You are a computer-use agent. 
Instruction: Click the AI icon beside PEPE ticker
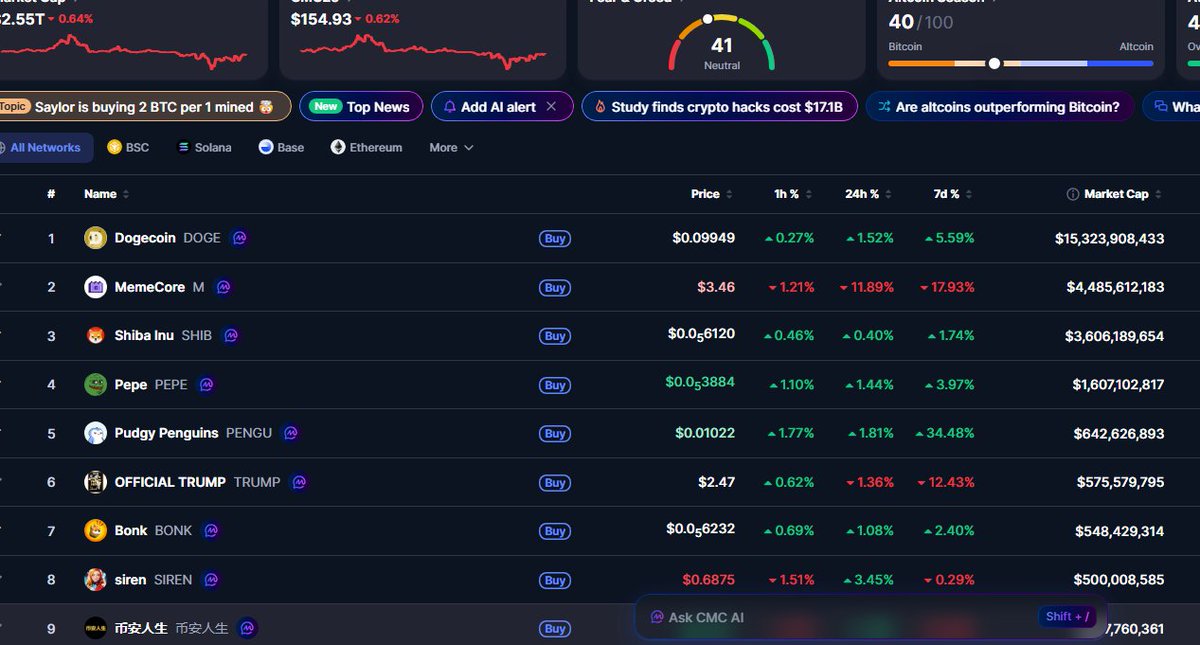(207, 385)
